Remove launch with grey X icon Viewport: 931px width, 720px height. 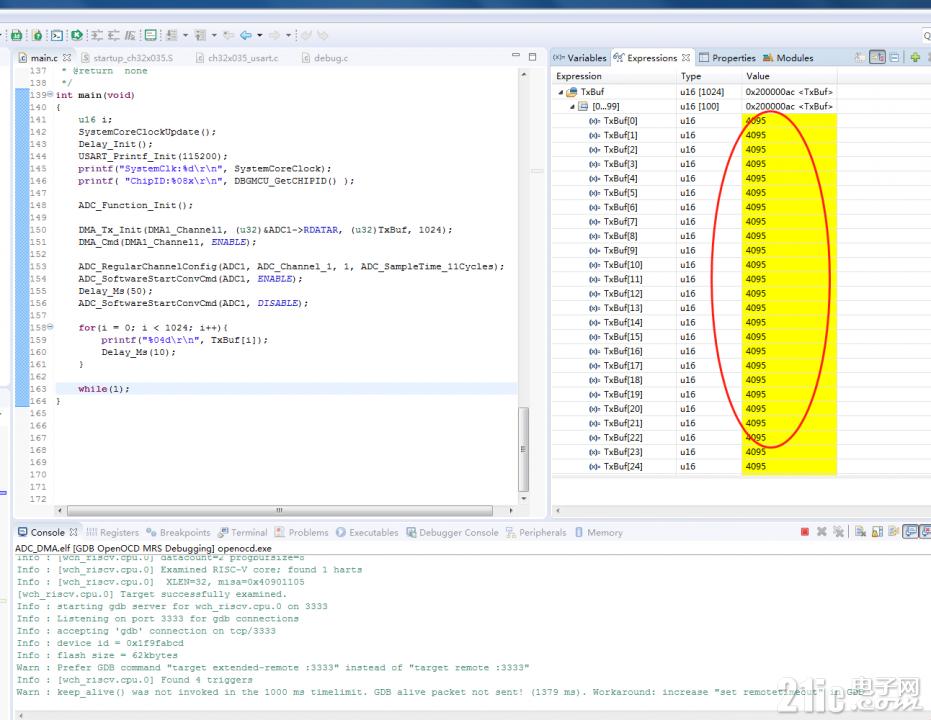[822, 532]
